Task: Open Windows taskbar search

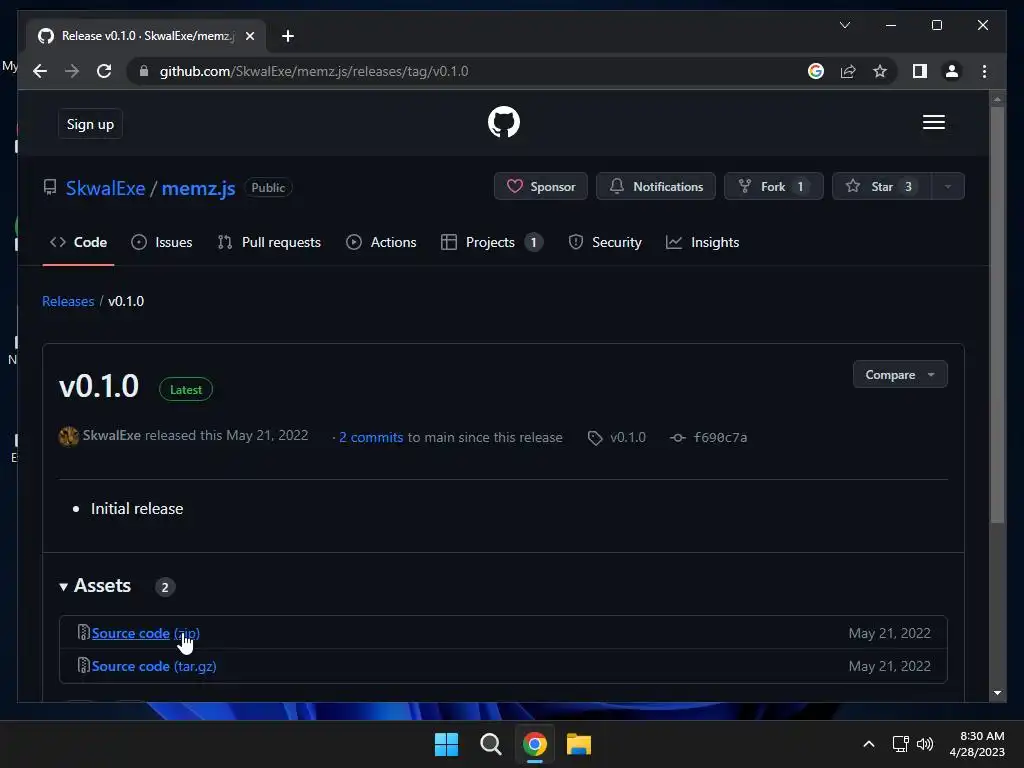Action: pos(490,744)
